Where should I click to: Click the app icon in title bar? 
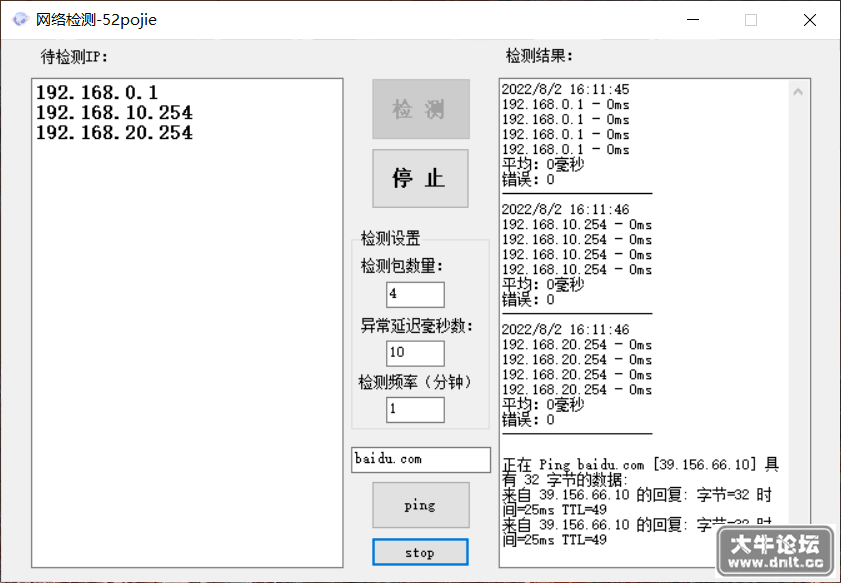(x=20, y=20)
